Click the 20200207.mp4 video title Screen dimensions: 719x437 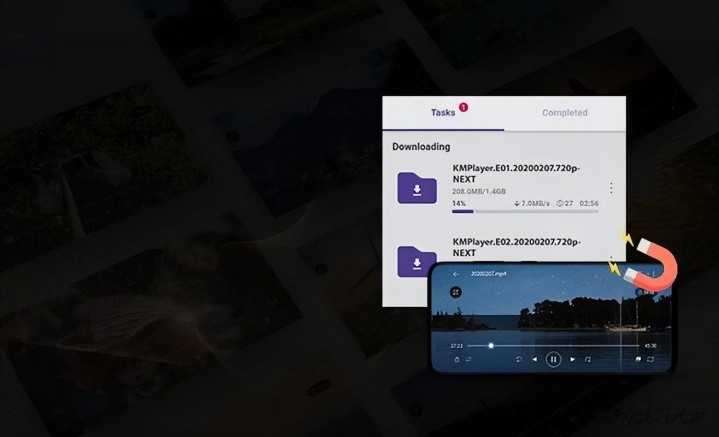489,274
